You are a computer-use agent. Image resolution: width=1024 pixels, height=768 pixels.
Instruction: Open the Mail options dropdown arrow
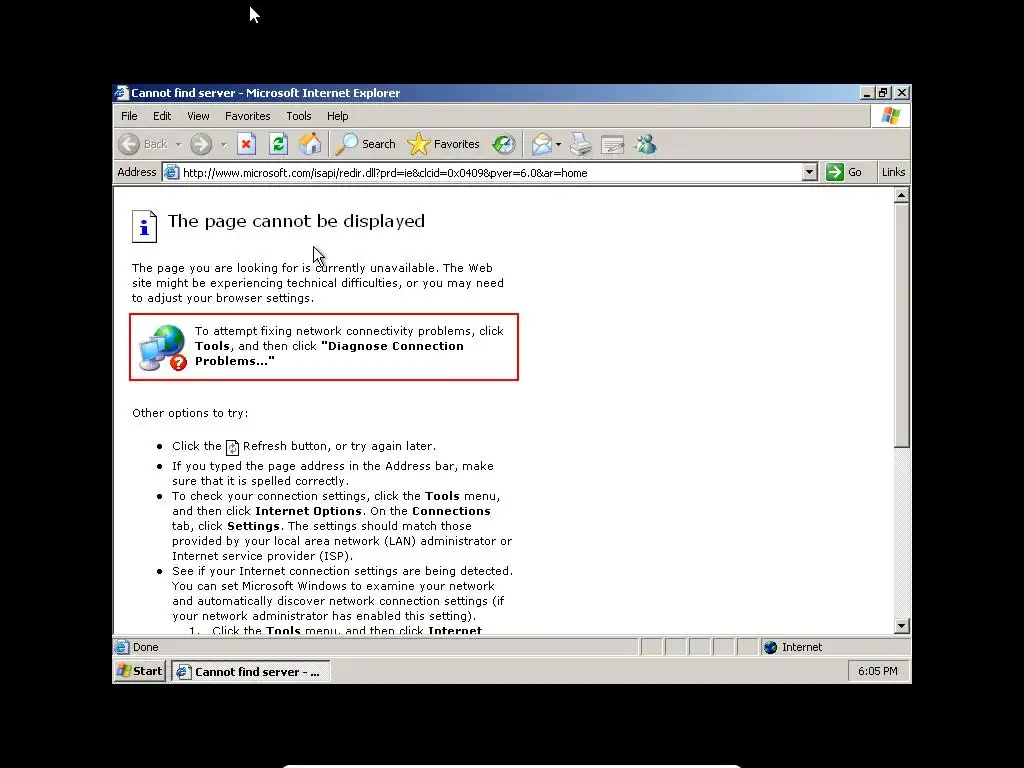point(558,144)
